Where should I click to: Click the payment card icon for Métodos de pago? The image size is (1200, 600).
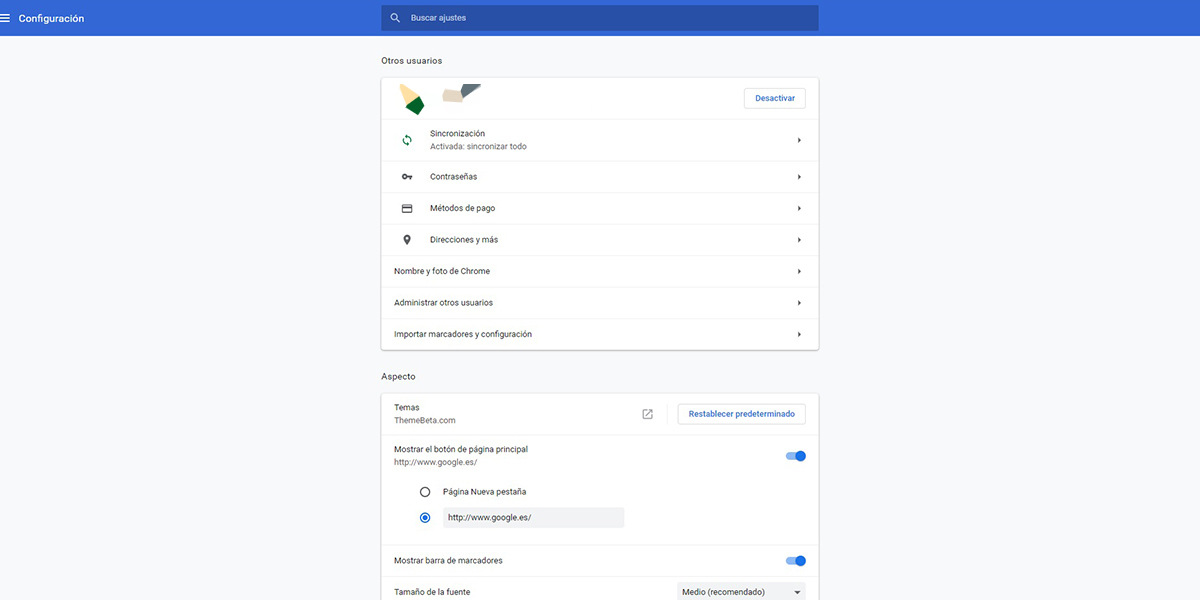click(x=407, y=208)
